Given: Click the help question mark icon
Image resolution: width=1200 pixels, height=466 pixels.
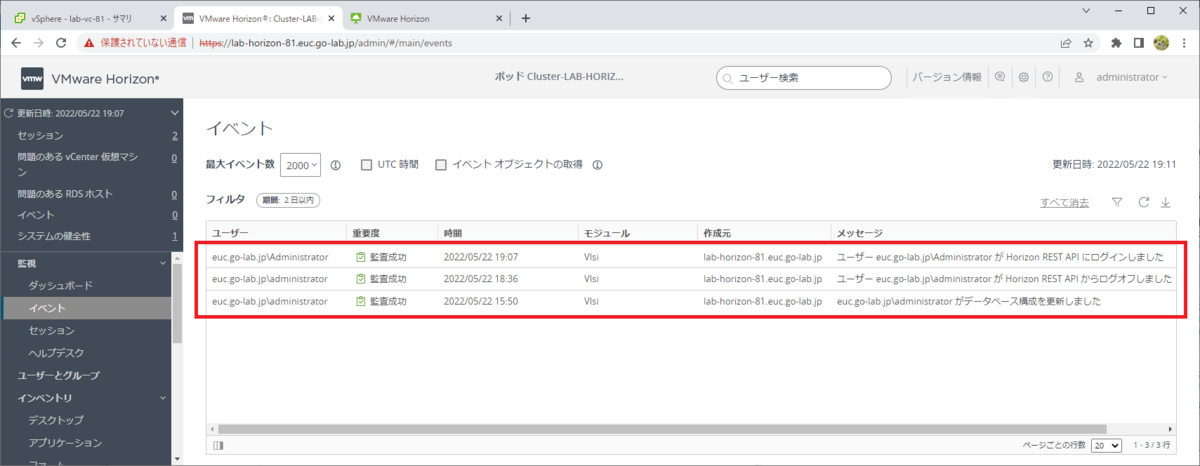Looking at the screenshot, I should (x=1047, y=77).
